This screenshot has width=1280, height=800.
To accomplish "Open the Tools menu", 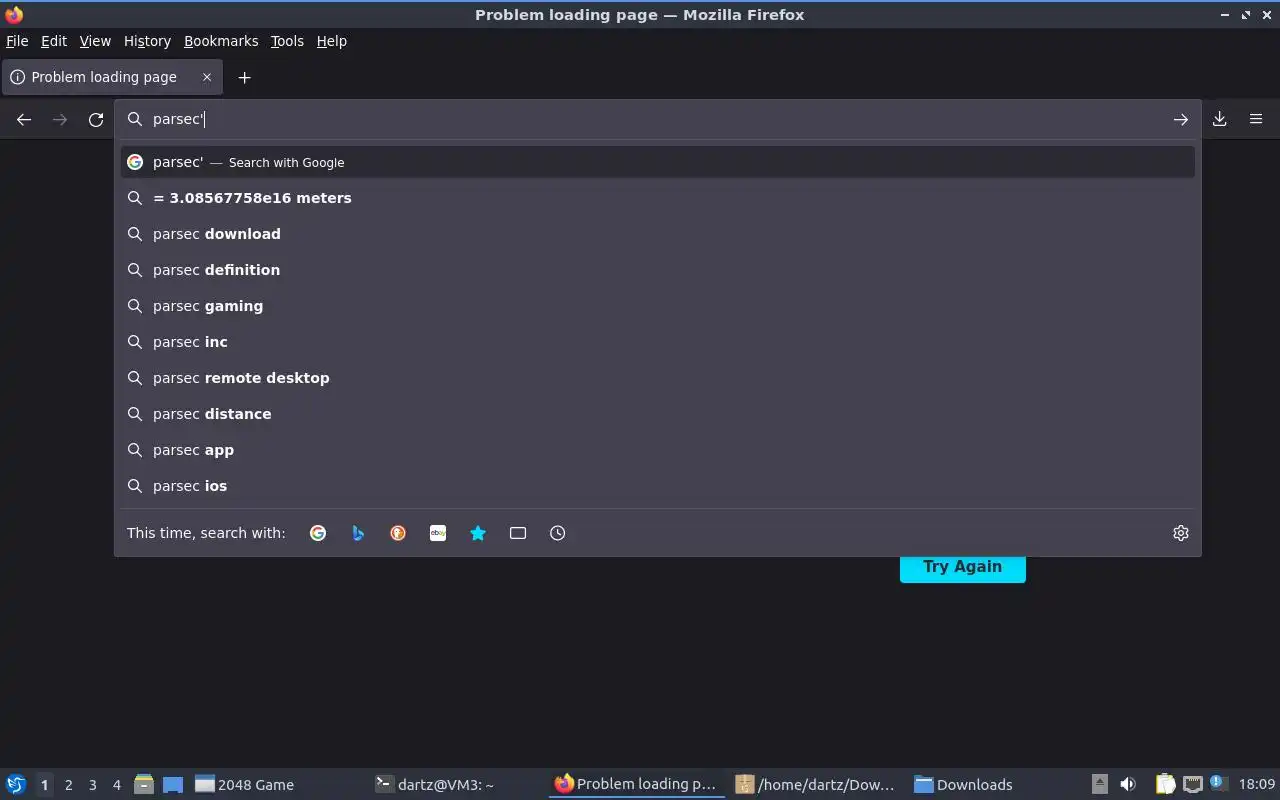I will coord(287,41).
